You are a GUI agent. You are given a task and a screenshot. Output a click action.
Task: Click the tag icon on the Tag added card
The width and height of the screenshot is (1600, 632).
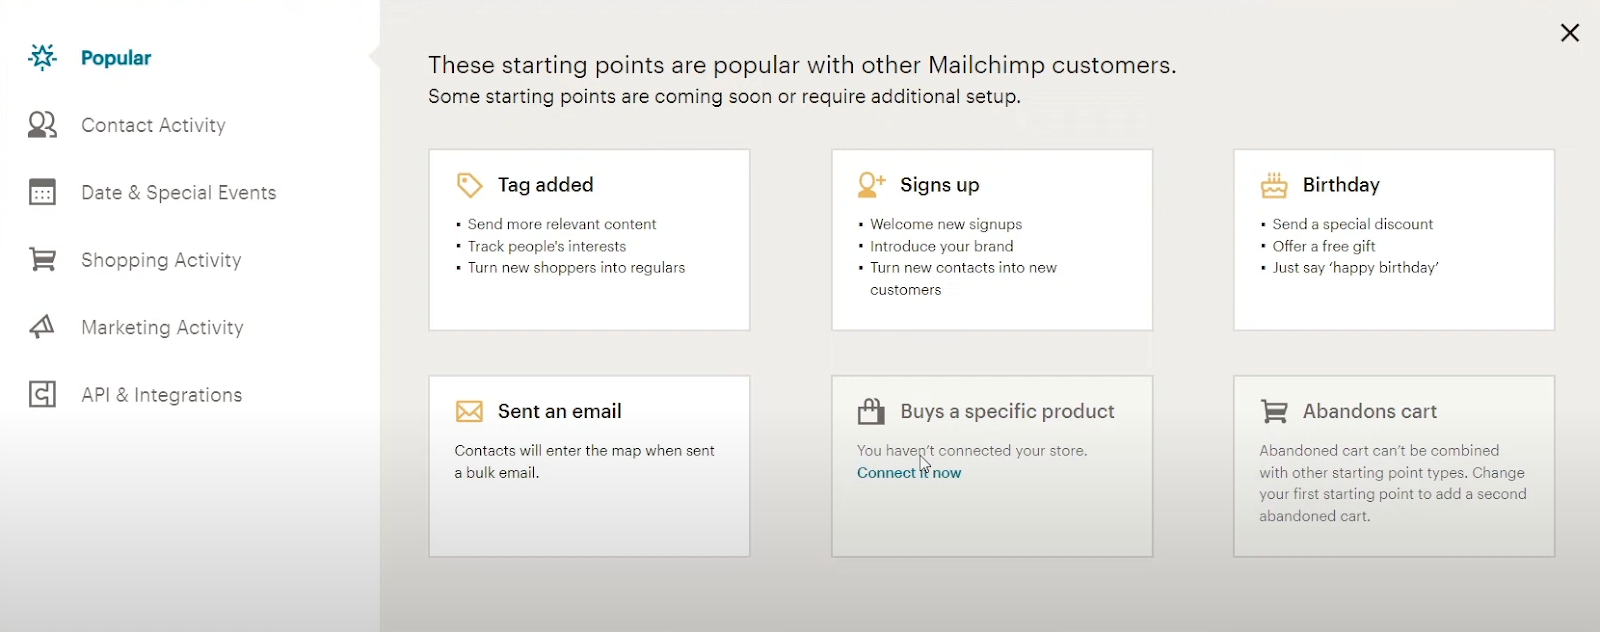click(469, 184)
